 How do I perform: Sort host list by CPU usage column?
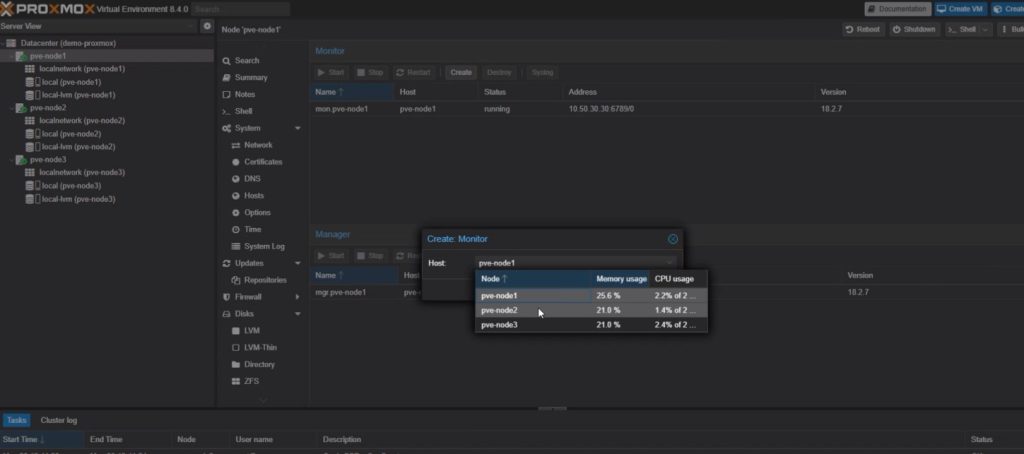click(x=678, y=279)
